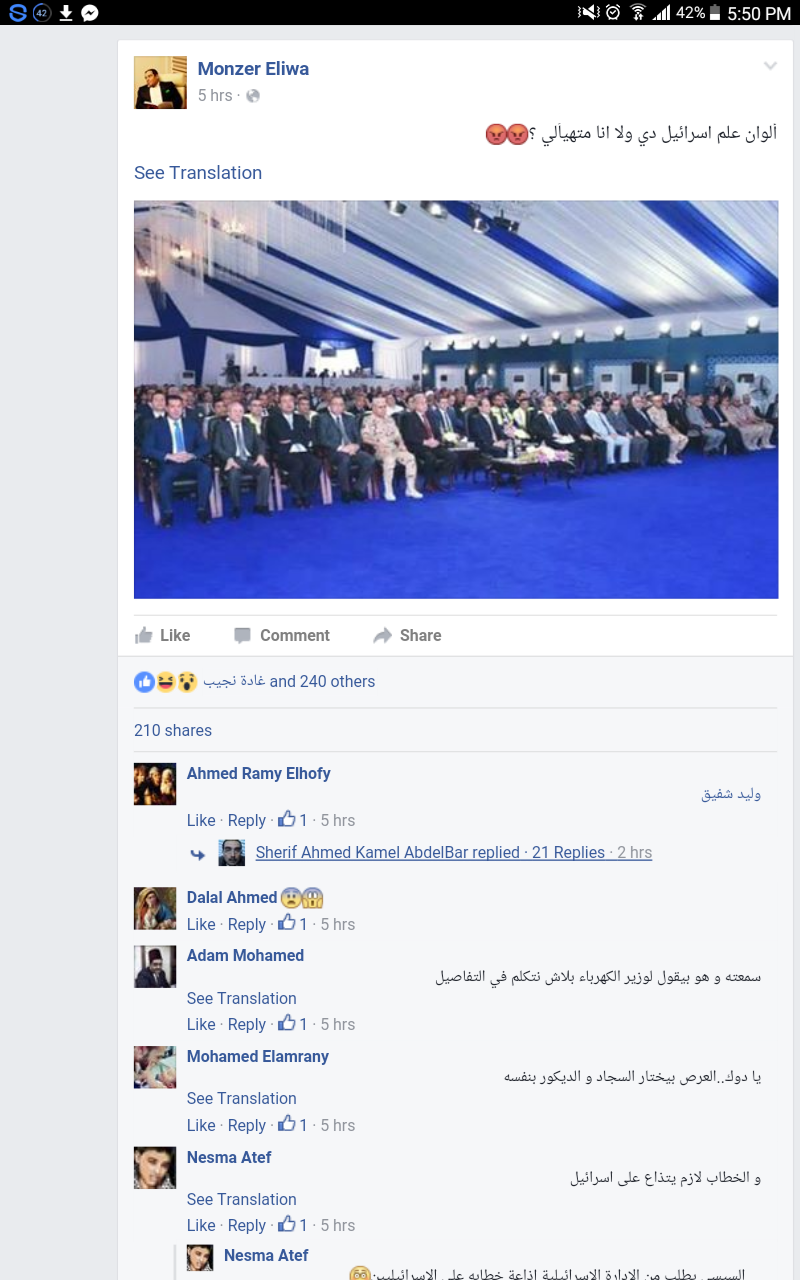
Task: Tap the Share arrow icon
Action: 382,635
